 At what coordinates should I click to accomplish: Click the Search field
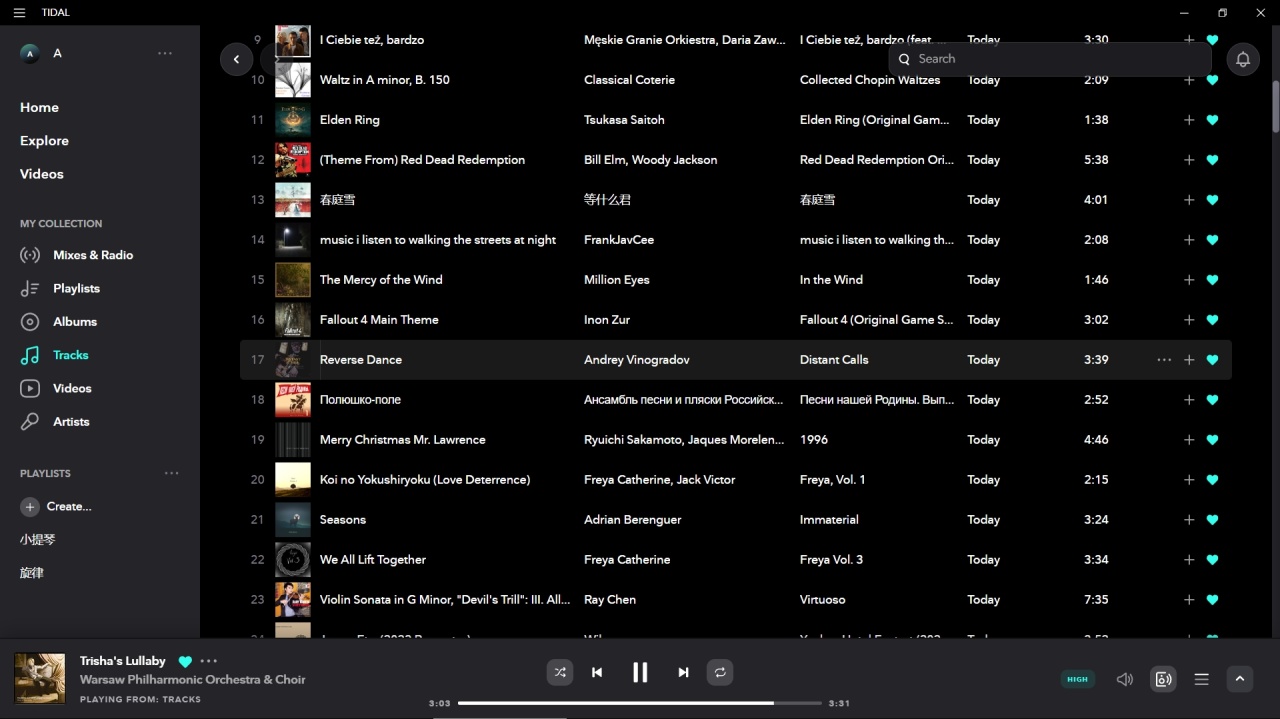pos(1050,59)
